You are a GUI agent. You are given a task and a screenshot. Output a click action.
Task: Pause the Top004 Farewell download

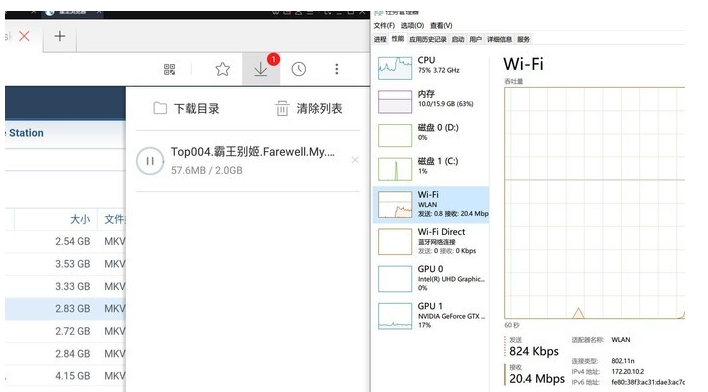tap(150, 161)
